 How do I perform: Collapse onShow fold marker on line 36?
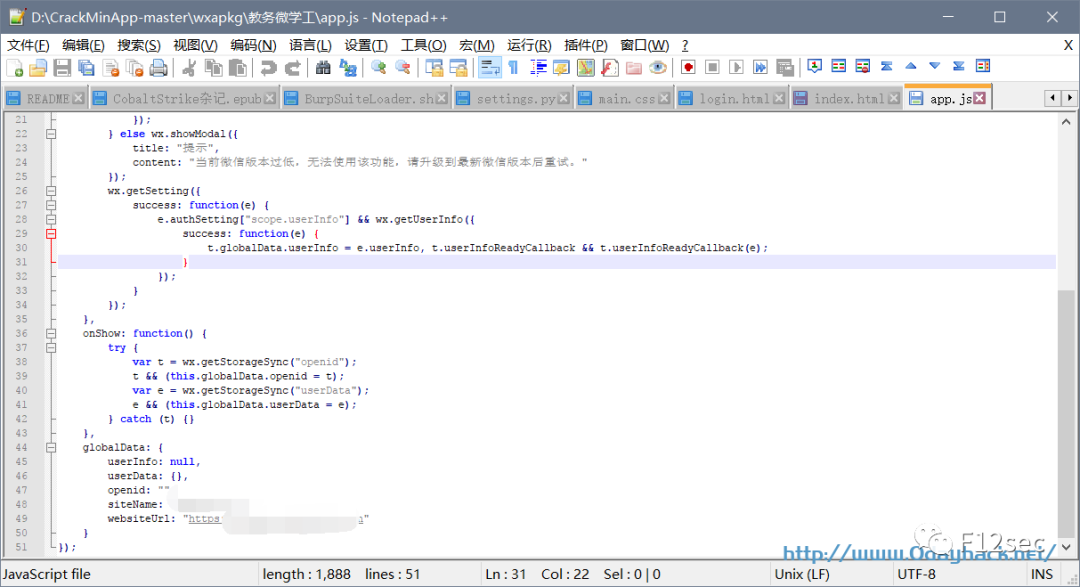(51, 333)
